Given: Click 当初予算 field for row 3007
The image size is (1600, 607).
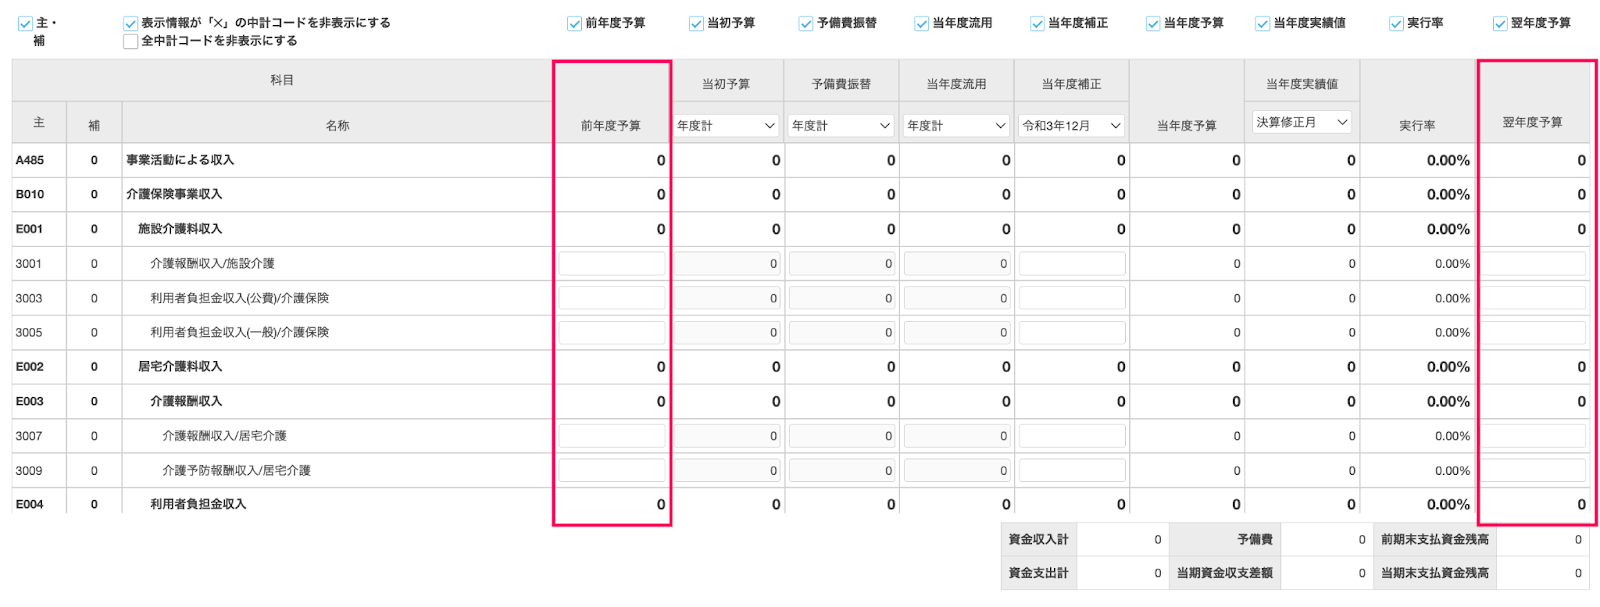Looking at the screenshot, I should coord(727,436).
